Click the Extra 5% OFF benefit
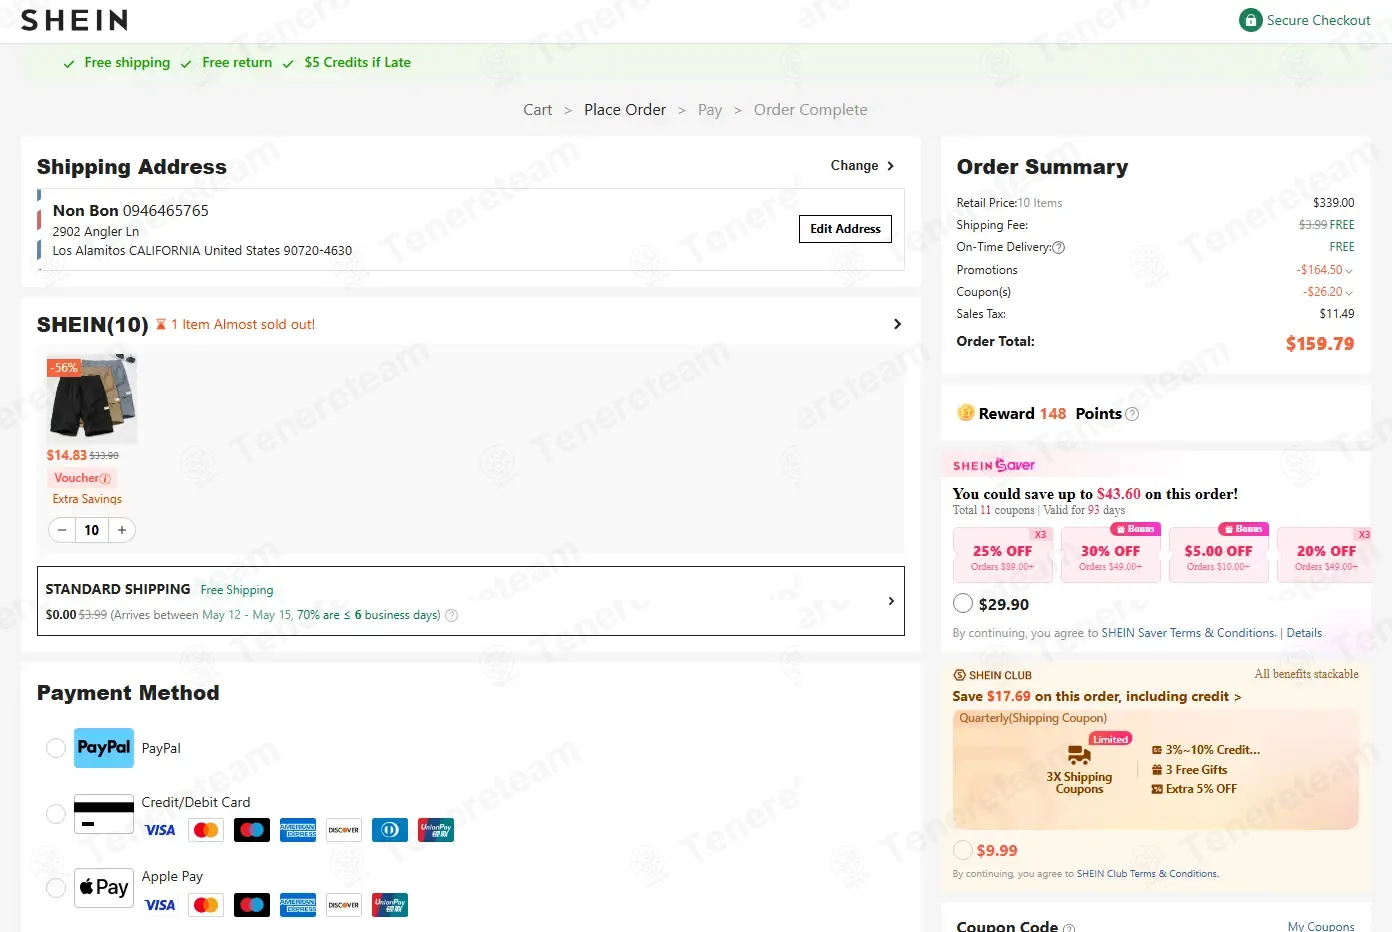The width and height of the screenshot is (1392, 932). [1194, 789]
